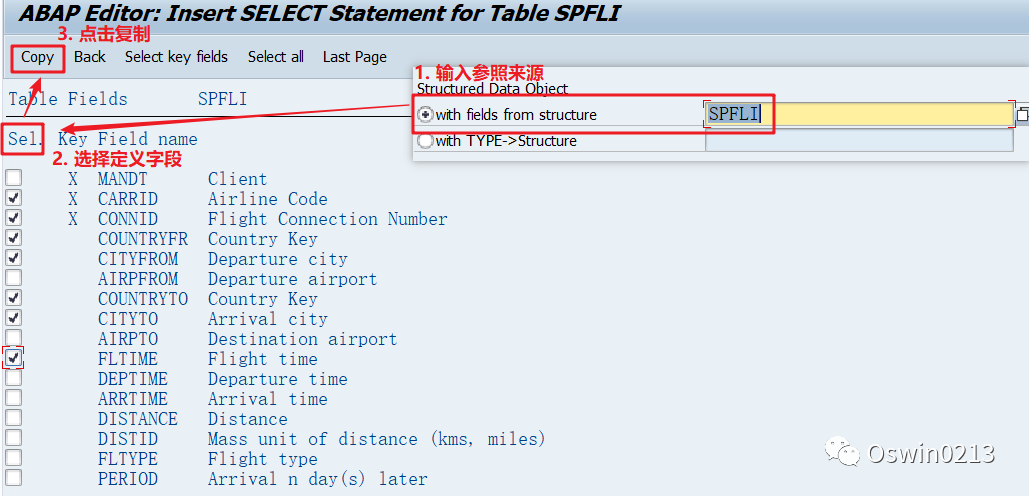Go to Last Page

tap(355, 57)
